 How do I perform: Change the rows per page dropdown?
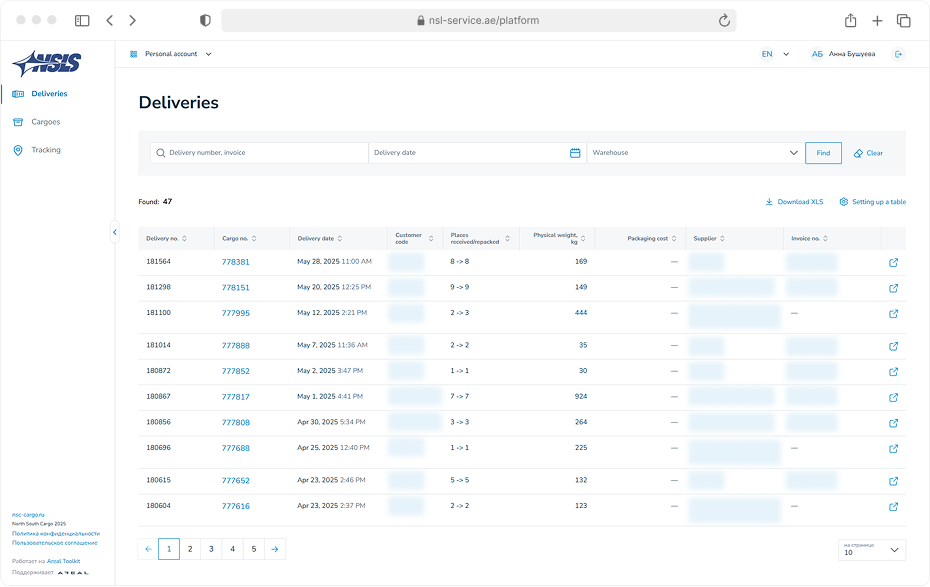tap(872, 549)
